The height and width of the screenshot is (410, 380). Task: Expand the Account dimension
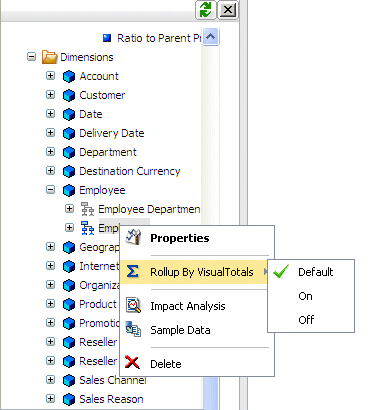pos(50,76)
